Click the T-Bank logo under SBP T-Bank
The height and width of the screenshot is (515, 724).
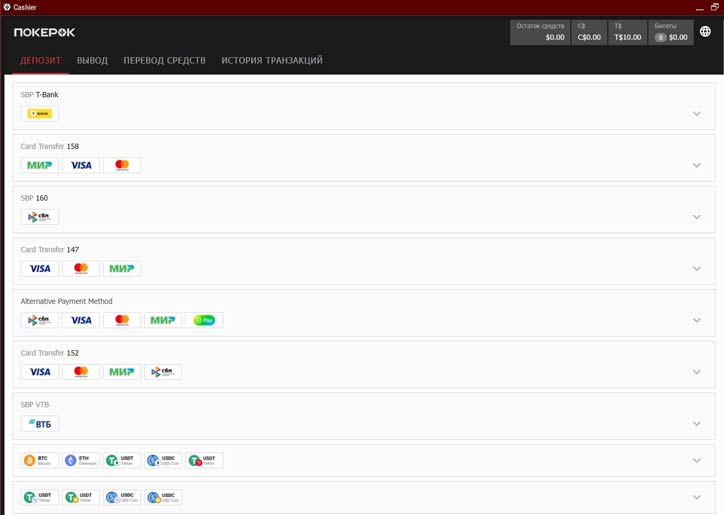tap(42, 114)
